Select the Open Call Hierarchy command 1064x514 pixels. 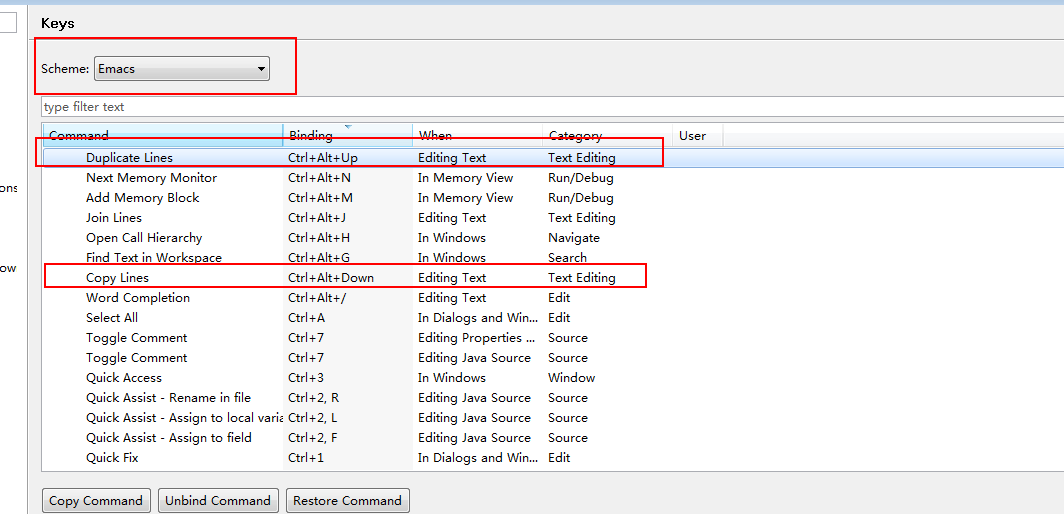[144, 238]
